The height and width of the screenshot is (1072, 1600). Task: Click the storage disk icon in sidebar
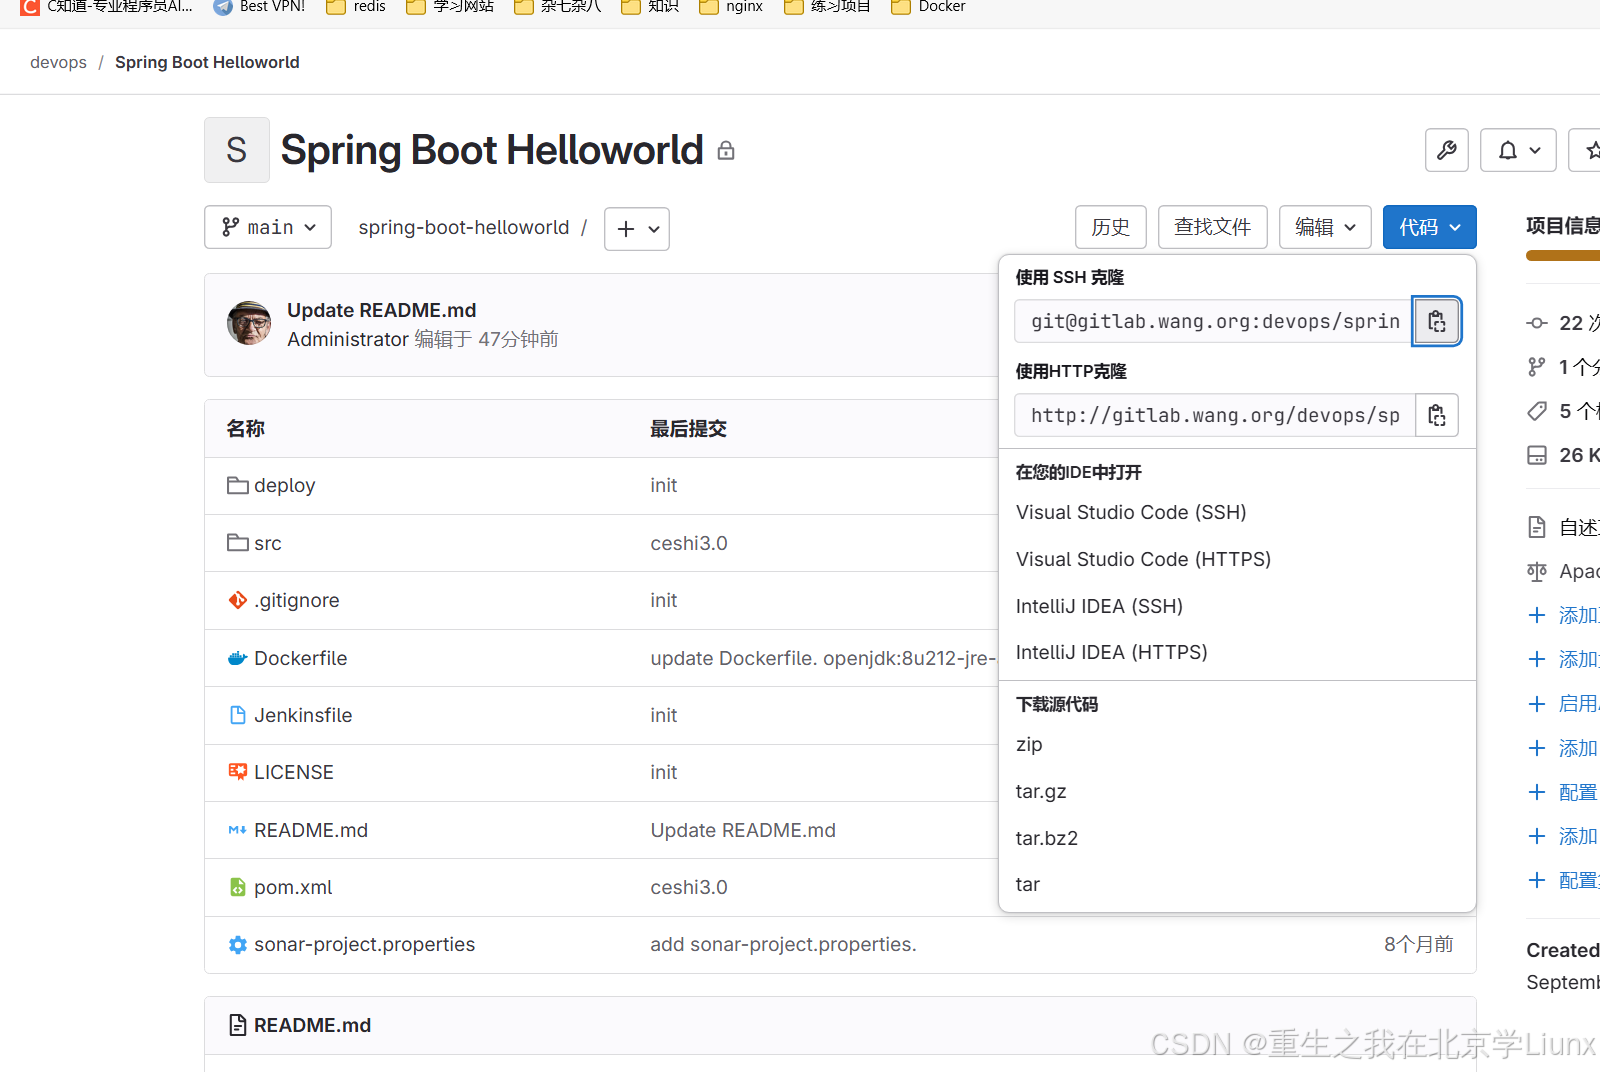tap(1537, 455)
